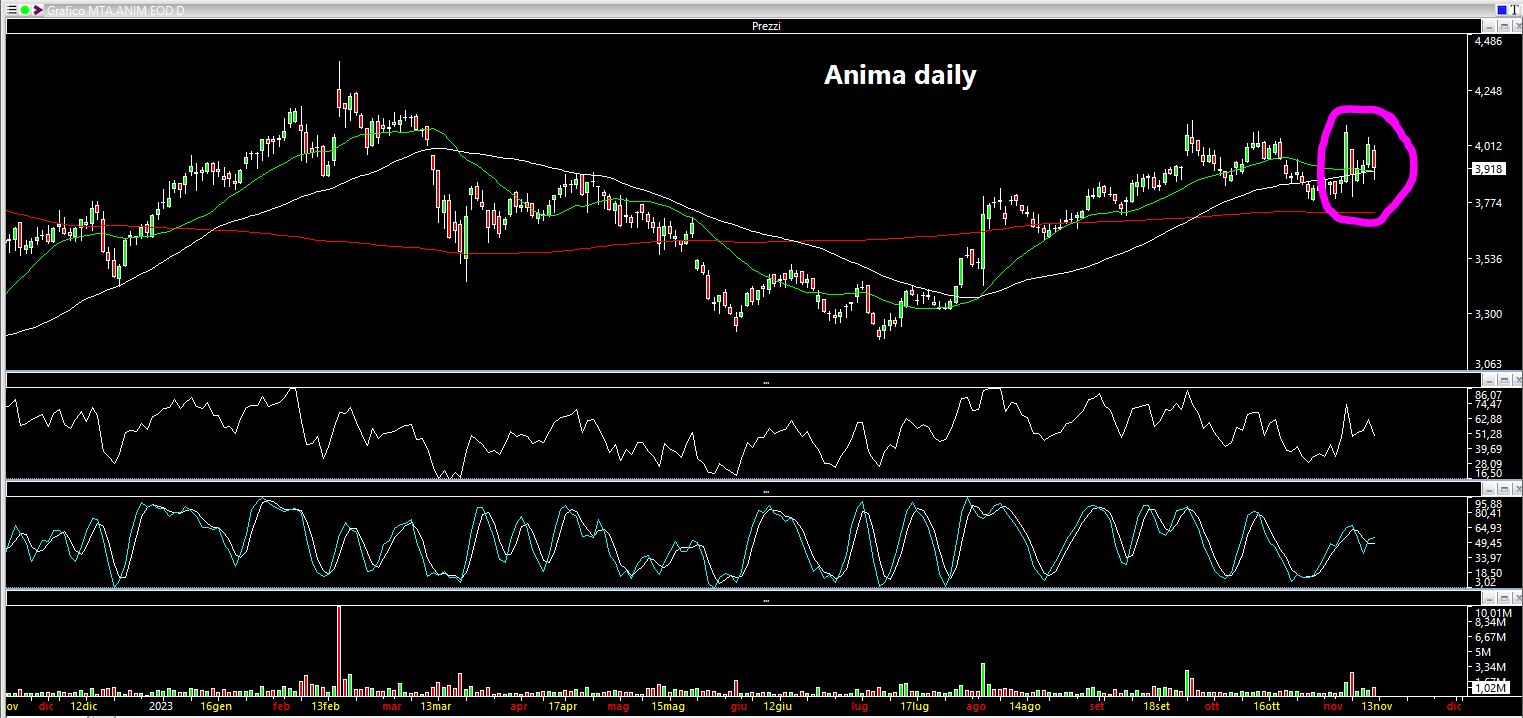Click the 13nov date label
This screenshot has width=1523, height=718.
click(x=1376, y=706)
